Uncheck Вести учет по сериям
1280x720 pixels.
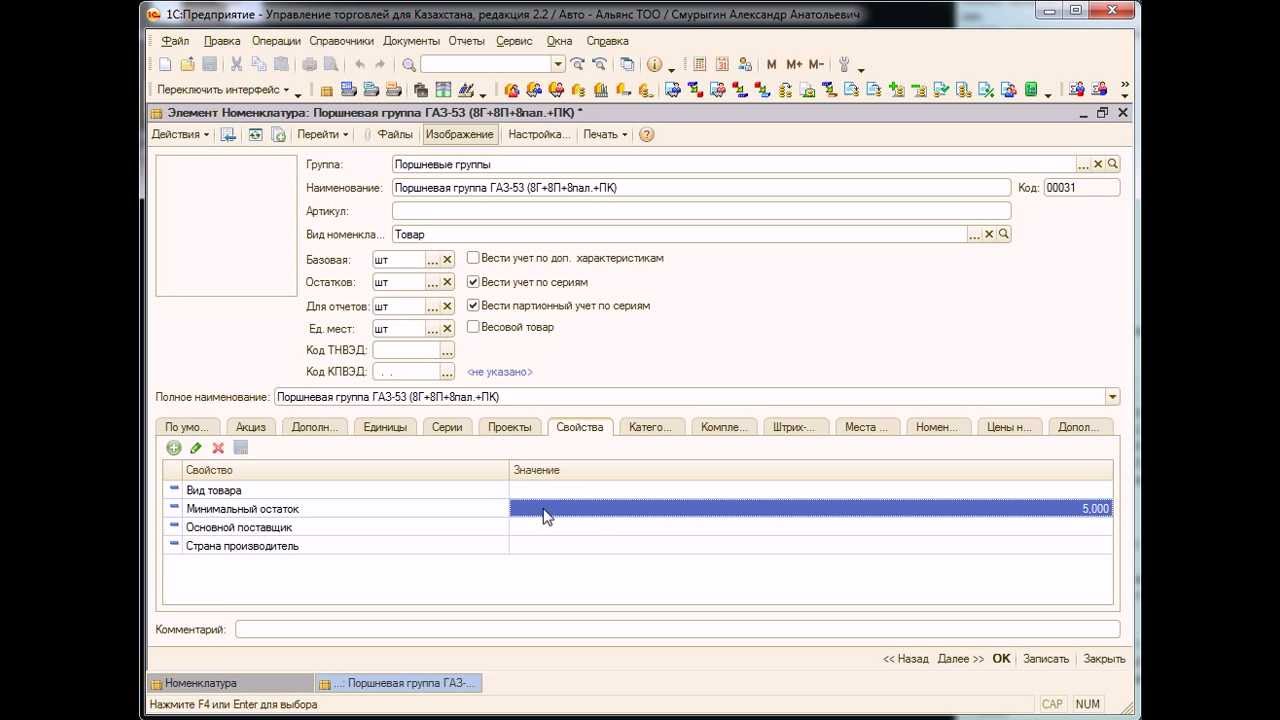click(473, 282)
